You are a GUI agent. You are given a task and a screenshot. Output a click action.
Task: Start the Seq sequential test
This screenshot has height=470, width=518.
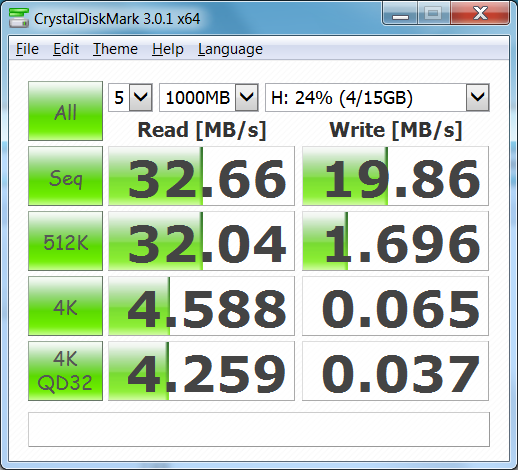(x=65, y=176)
